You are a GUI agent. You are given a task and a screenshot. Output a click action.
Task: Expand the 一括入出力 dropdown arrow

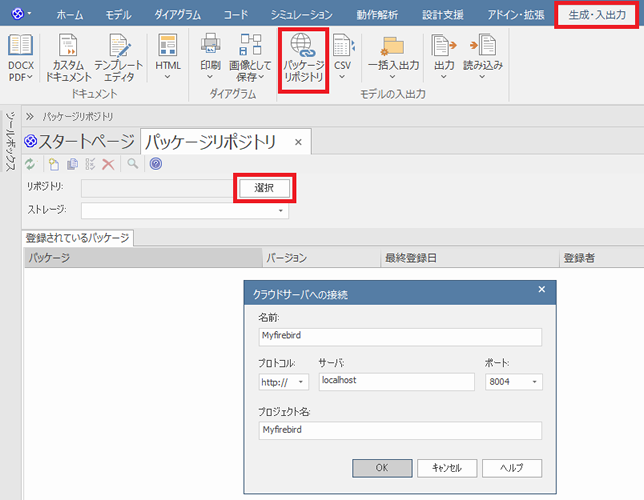click(x=392, y=77)
